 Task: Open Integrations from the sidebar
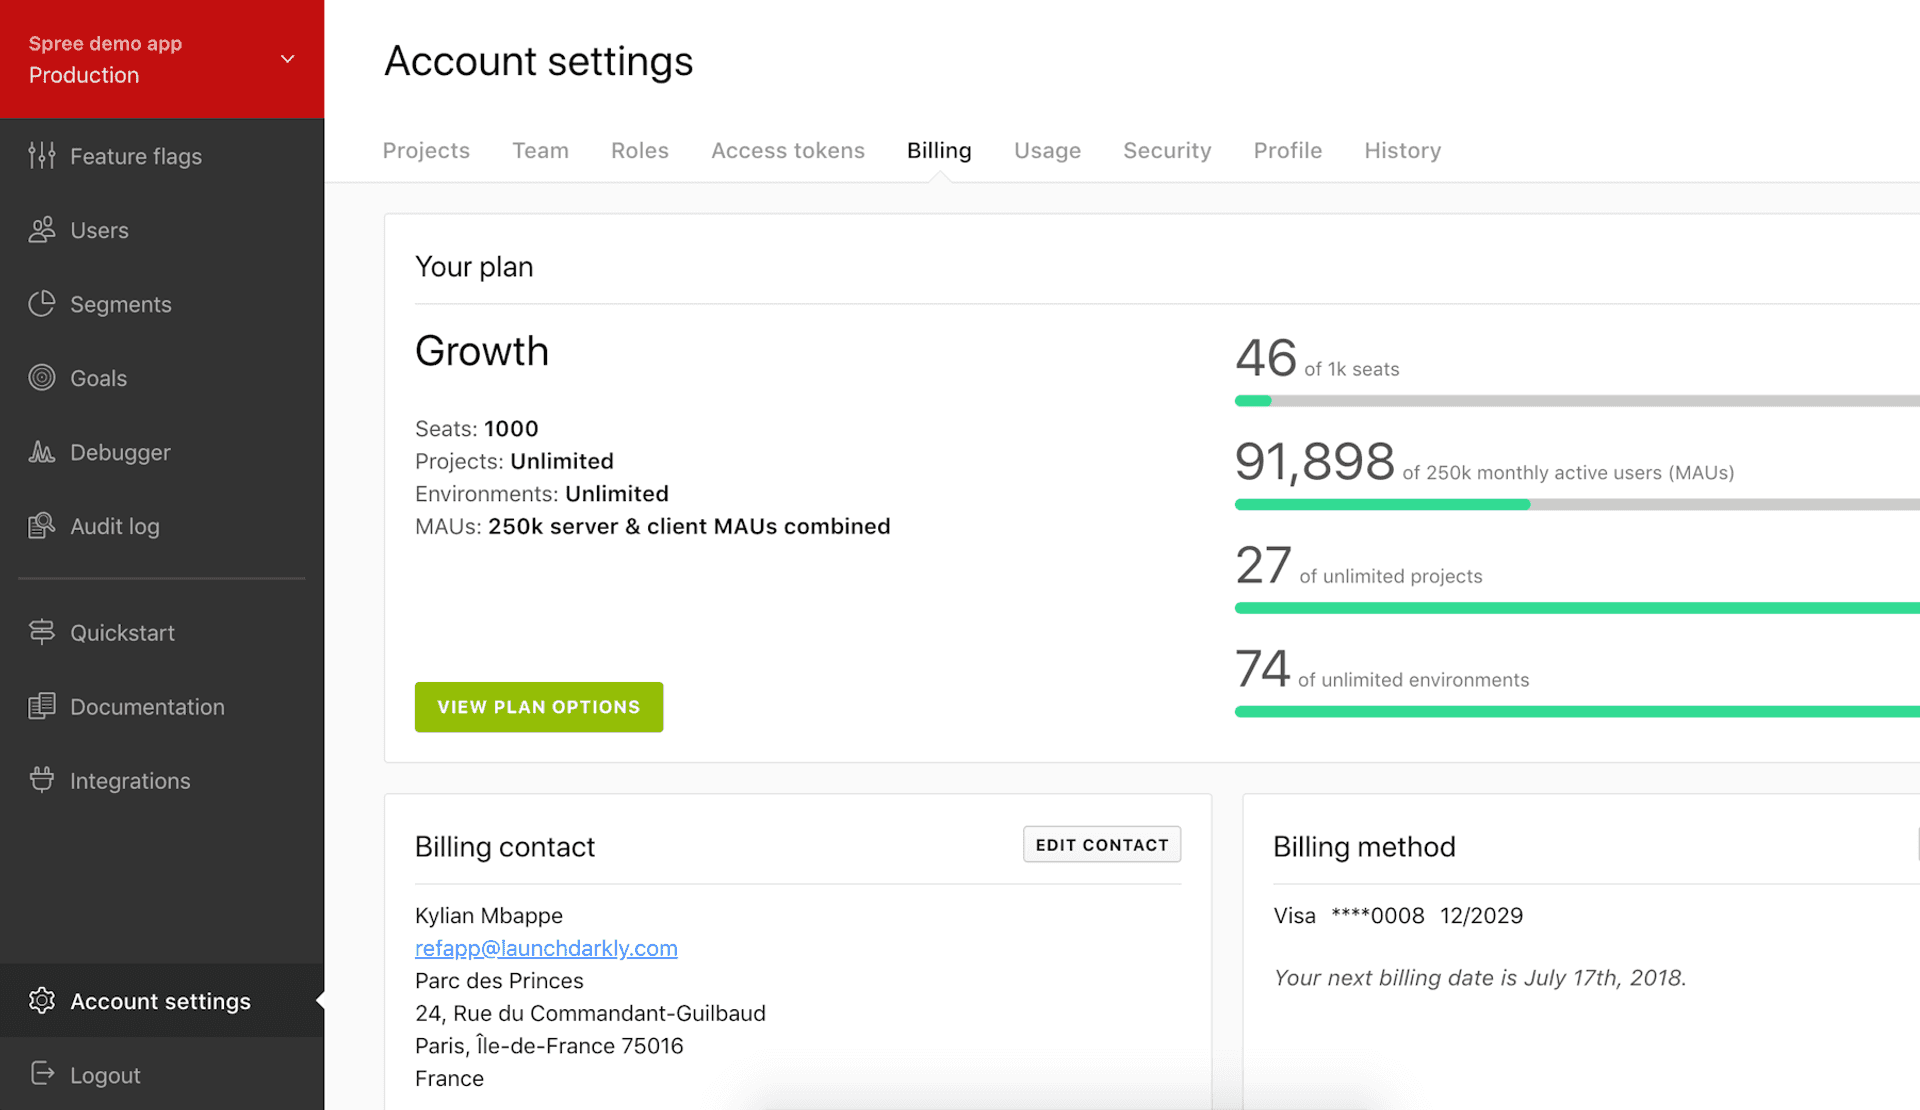pos(131,780)
